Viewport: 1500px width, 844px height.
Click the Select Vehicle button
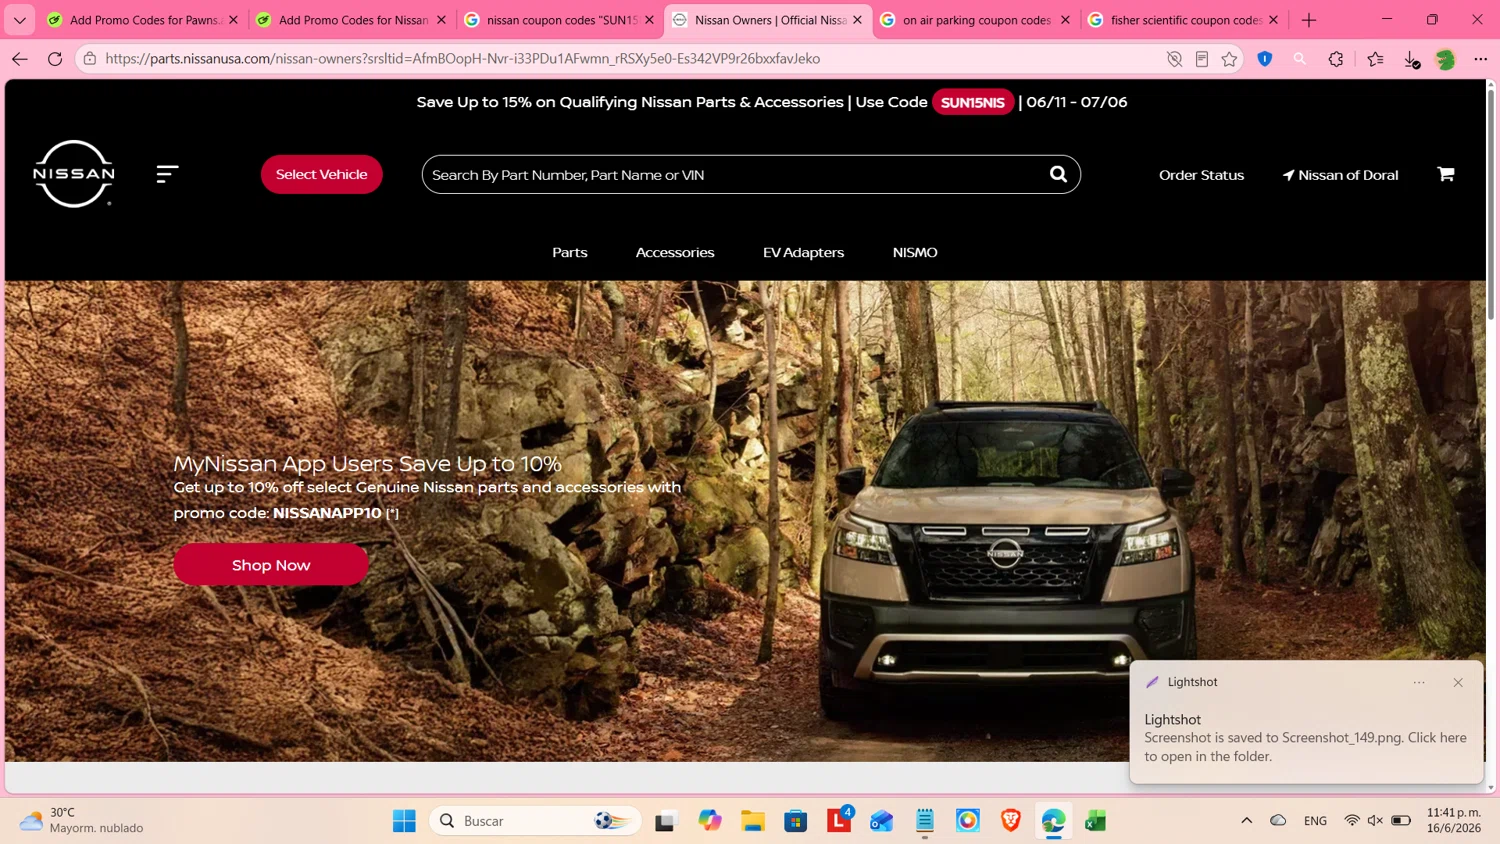(322, 174)
